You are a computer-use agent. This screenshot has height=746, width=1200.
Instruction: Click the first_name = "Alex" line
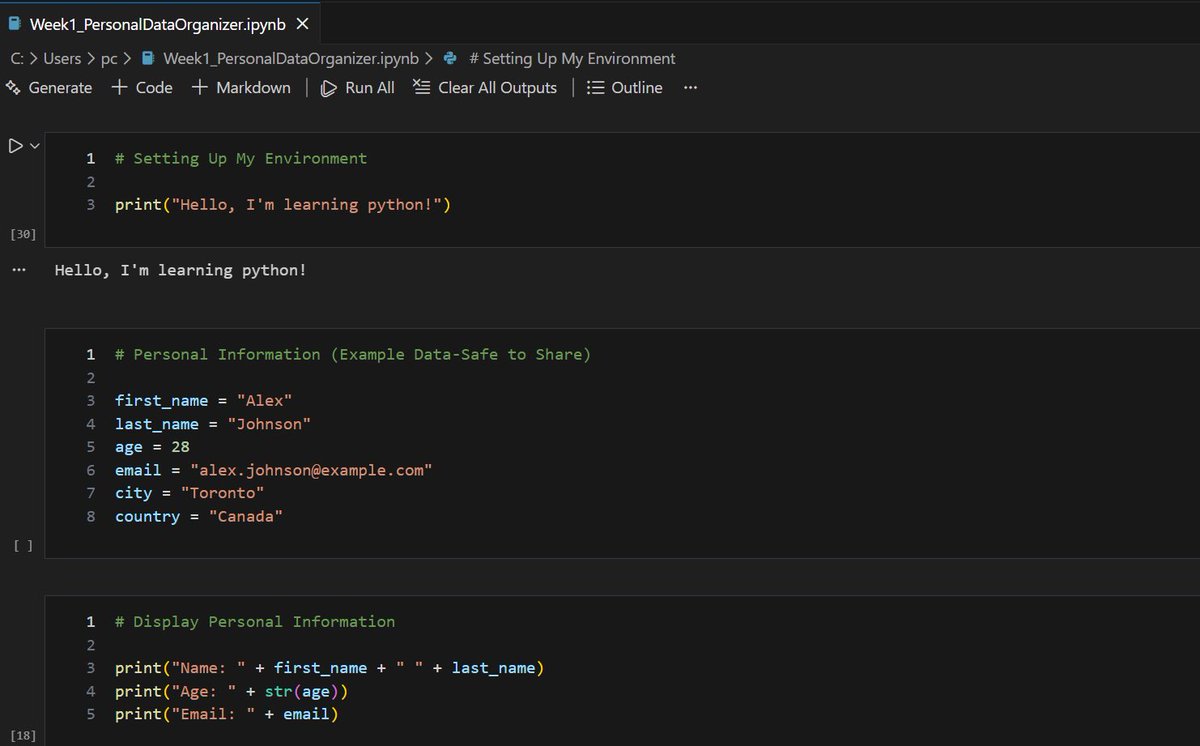(x=204, y=400)
